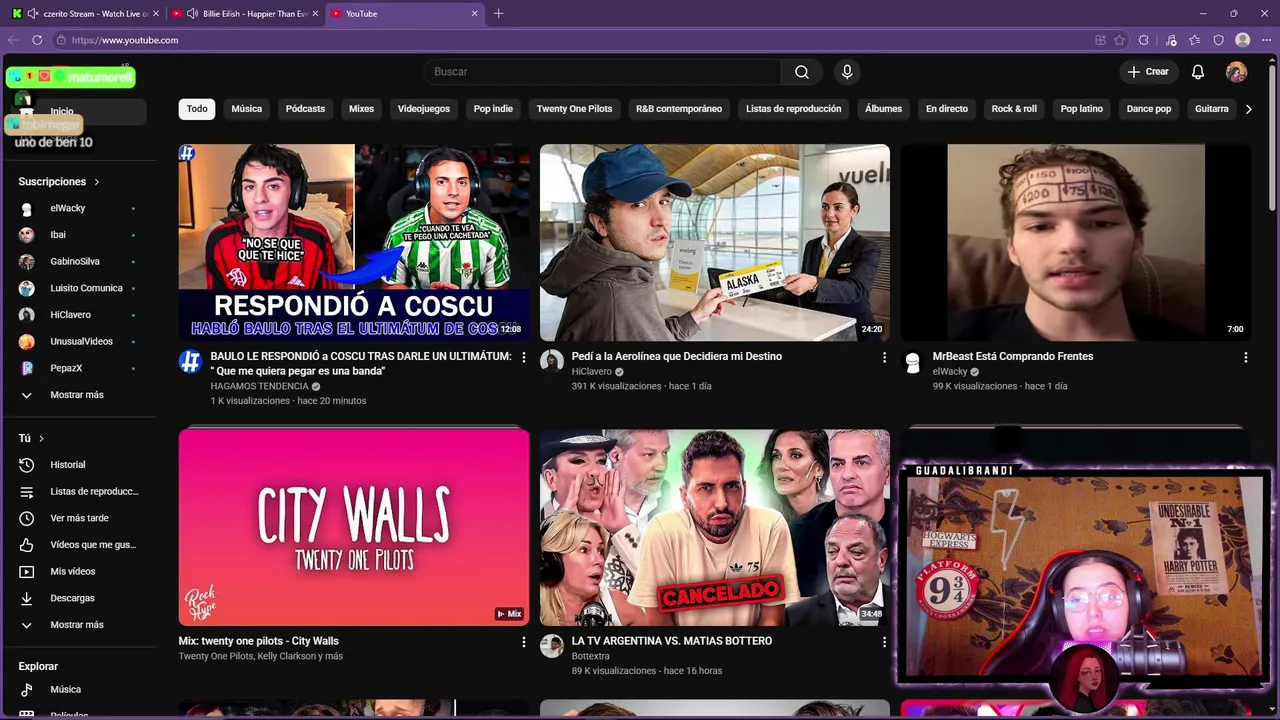Image resolution: width=1280 pixels, height=720 pixels.
Task: Open video title LA TV ARGENTINA VS. MATIAS BOTTERO
Action: pyautogui.click(x=672, y=641)
